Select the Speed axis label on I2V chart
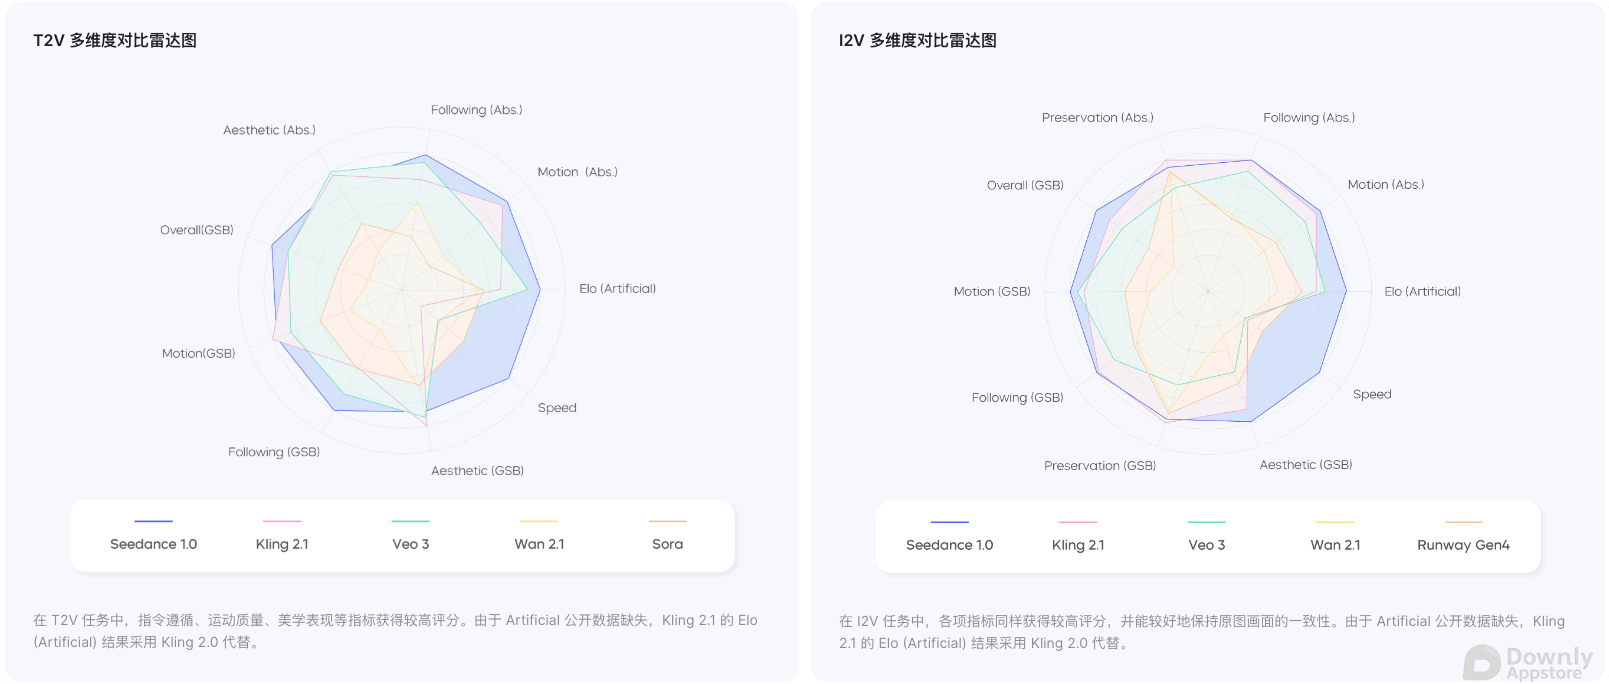The height and width of the screenshot is (684, 1609). coord(1372,394)
